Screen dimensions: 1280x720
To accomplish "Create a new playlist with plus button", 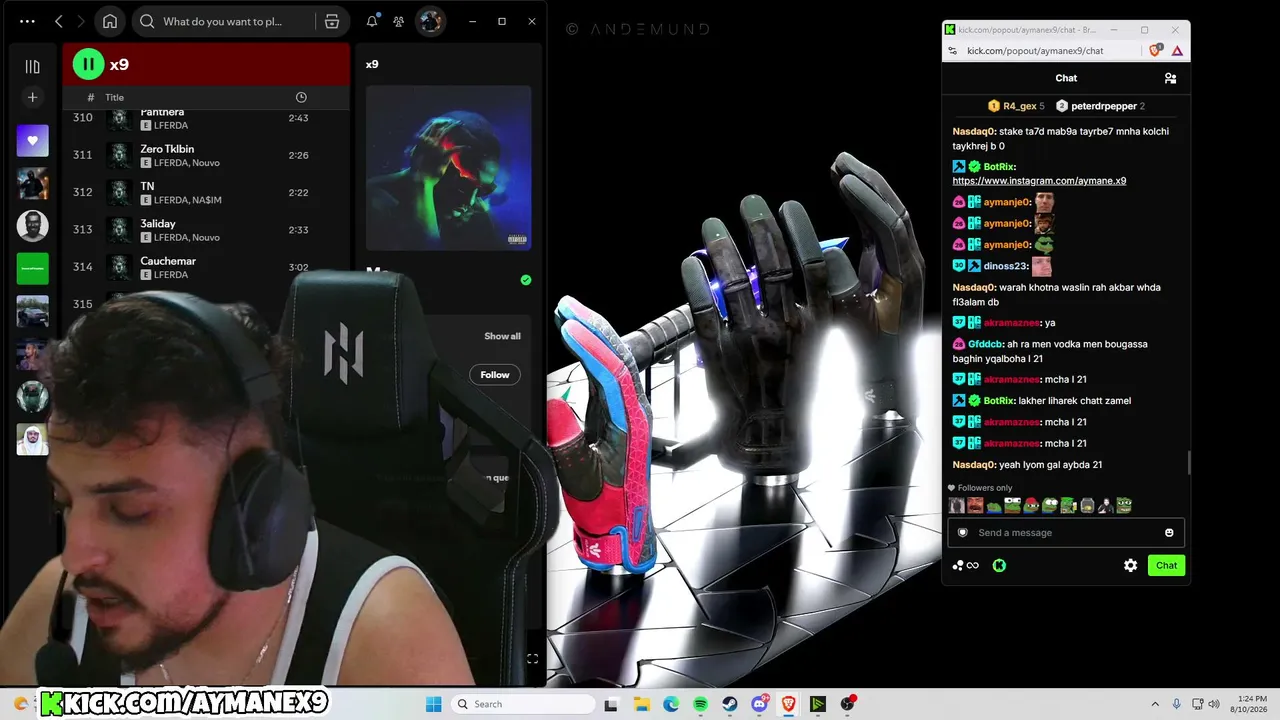I will pyautogui.click(x=32, y=97).
